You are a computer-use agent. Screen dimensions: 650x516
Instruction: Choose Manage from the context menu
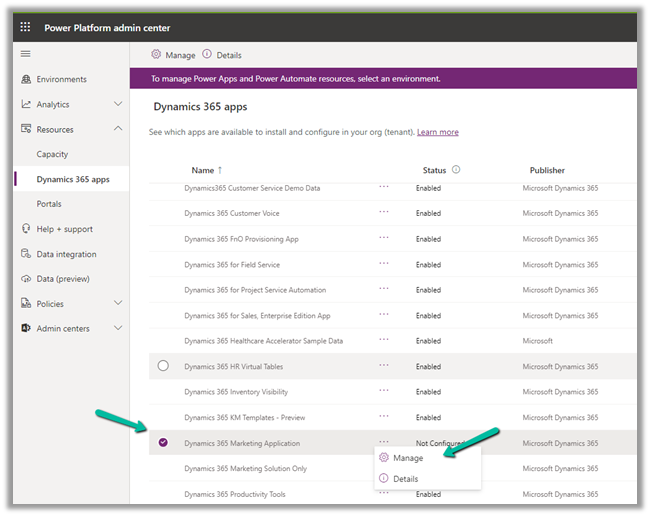407,458
